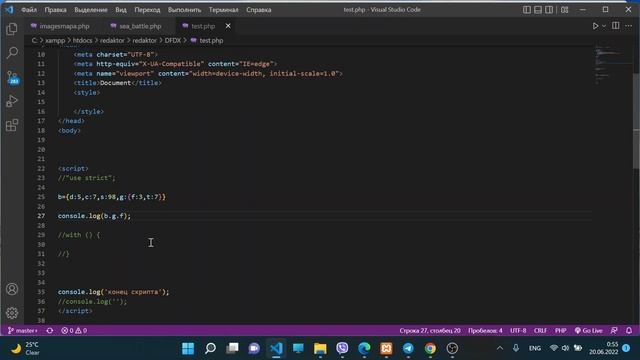Screen dimensions: 640x360
Task: Open File Explorer from taskbar
Action: 320,348
